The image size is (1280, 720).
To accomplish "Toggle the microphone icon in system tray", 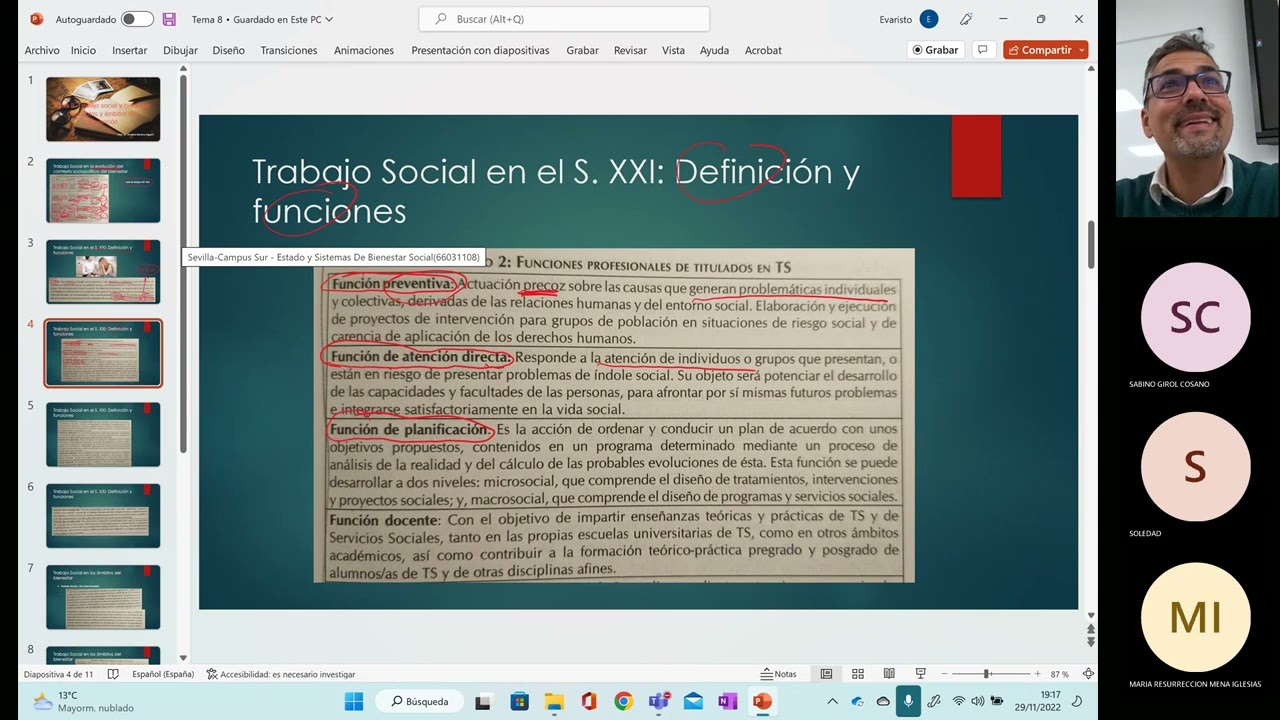I will pyautogui.click(x=908, y=701).
